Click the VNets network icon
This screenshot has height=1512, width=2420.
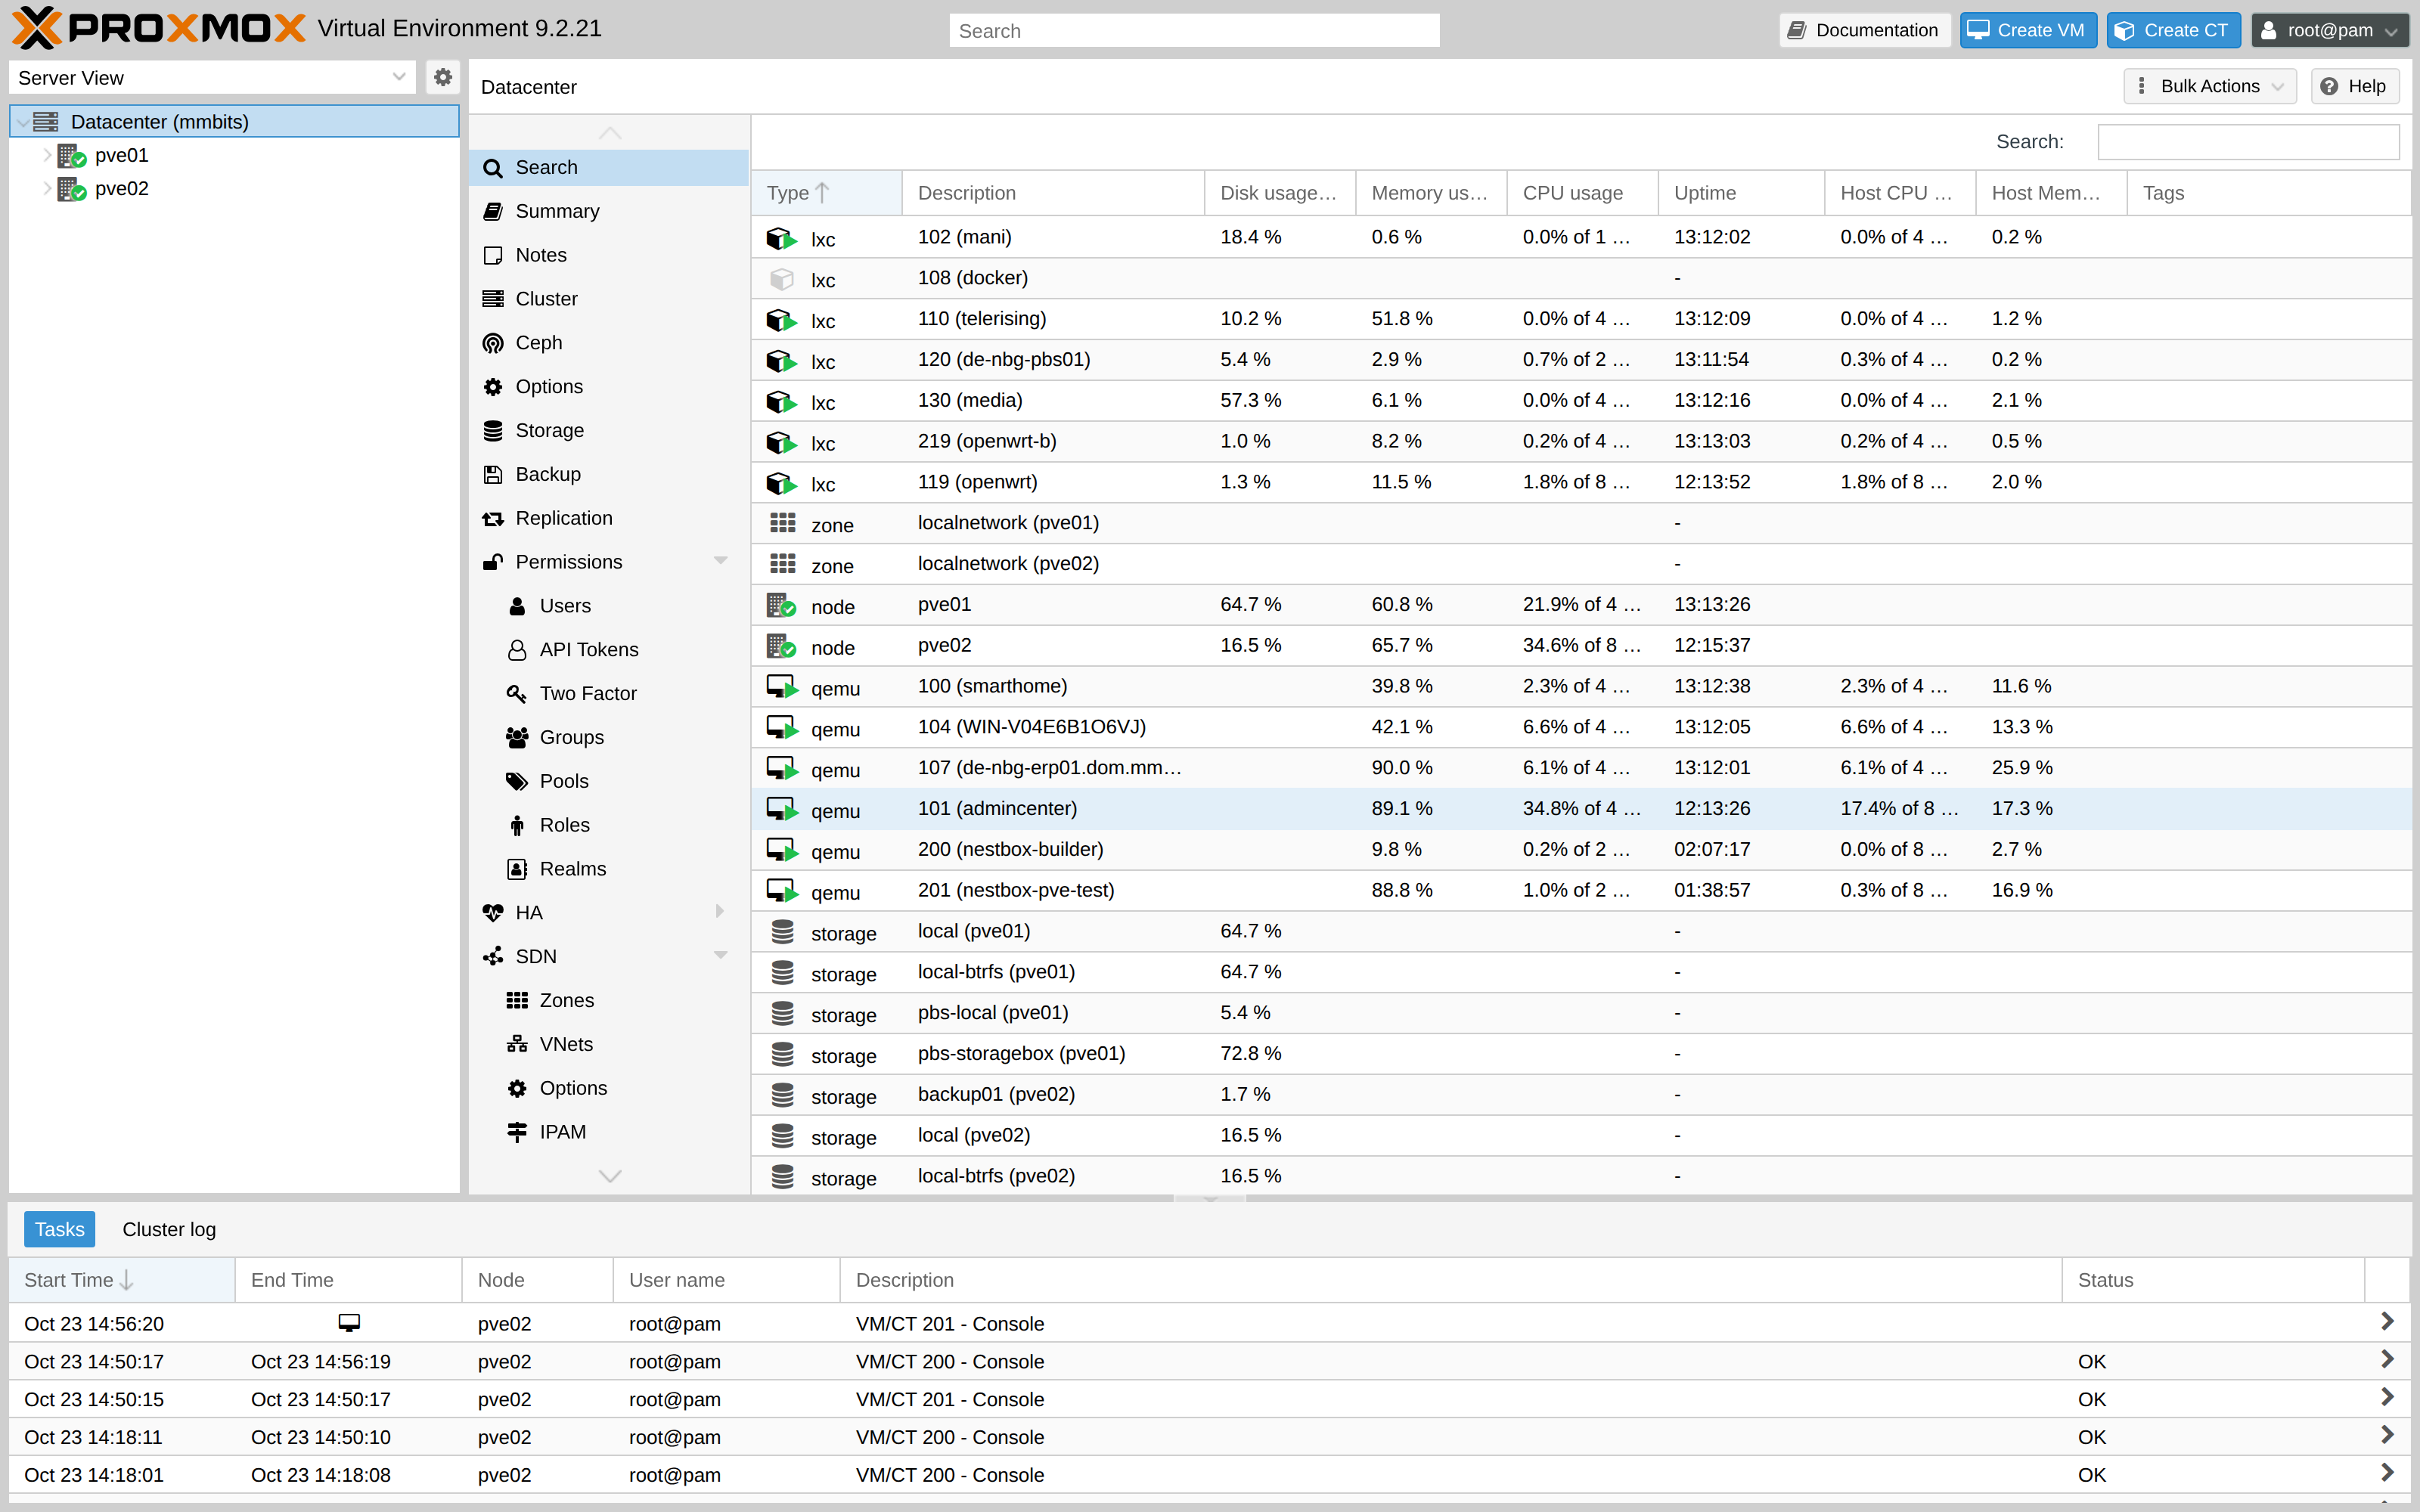tap(517, 1044)
